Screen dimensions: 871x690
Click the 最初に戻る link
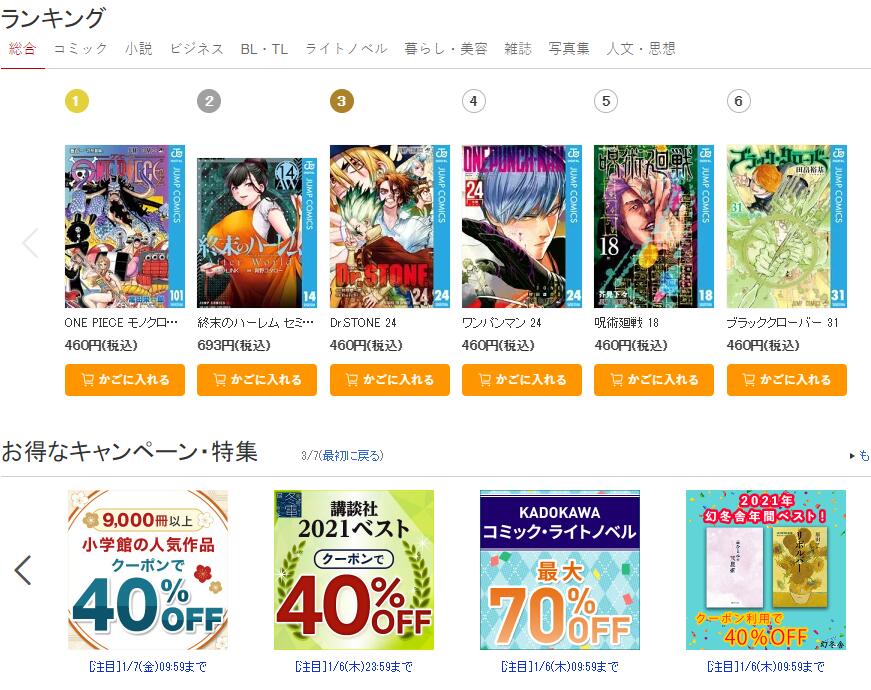point(352,456)
